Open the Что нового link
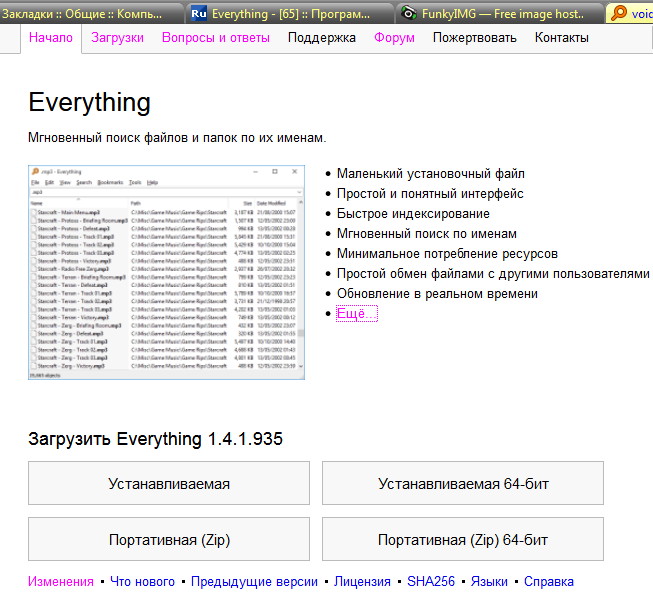 pyautogui.click(x=142, y=581)
